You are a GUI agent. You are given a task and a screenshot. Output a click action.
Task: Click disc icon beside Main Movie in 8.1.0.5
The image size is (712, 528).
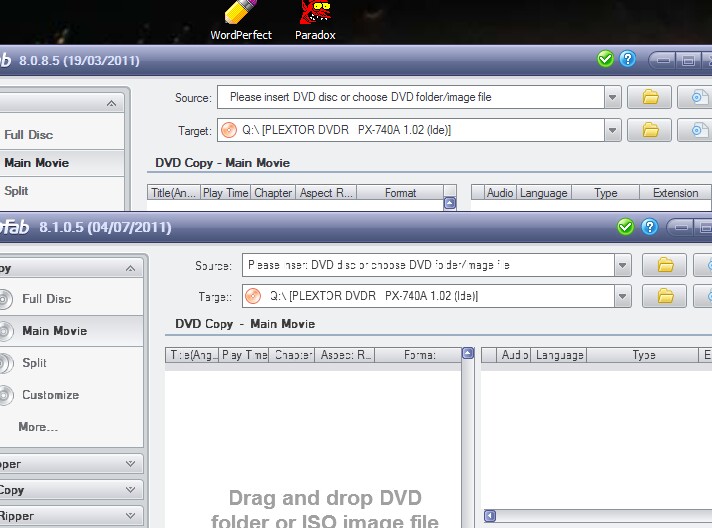tap(5, 331)
